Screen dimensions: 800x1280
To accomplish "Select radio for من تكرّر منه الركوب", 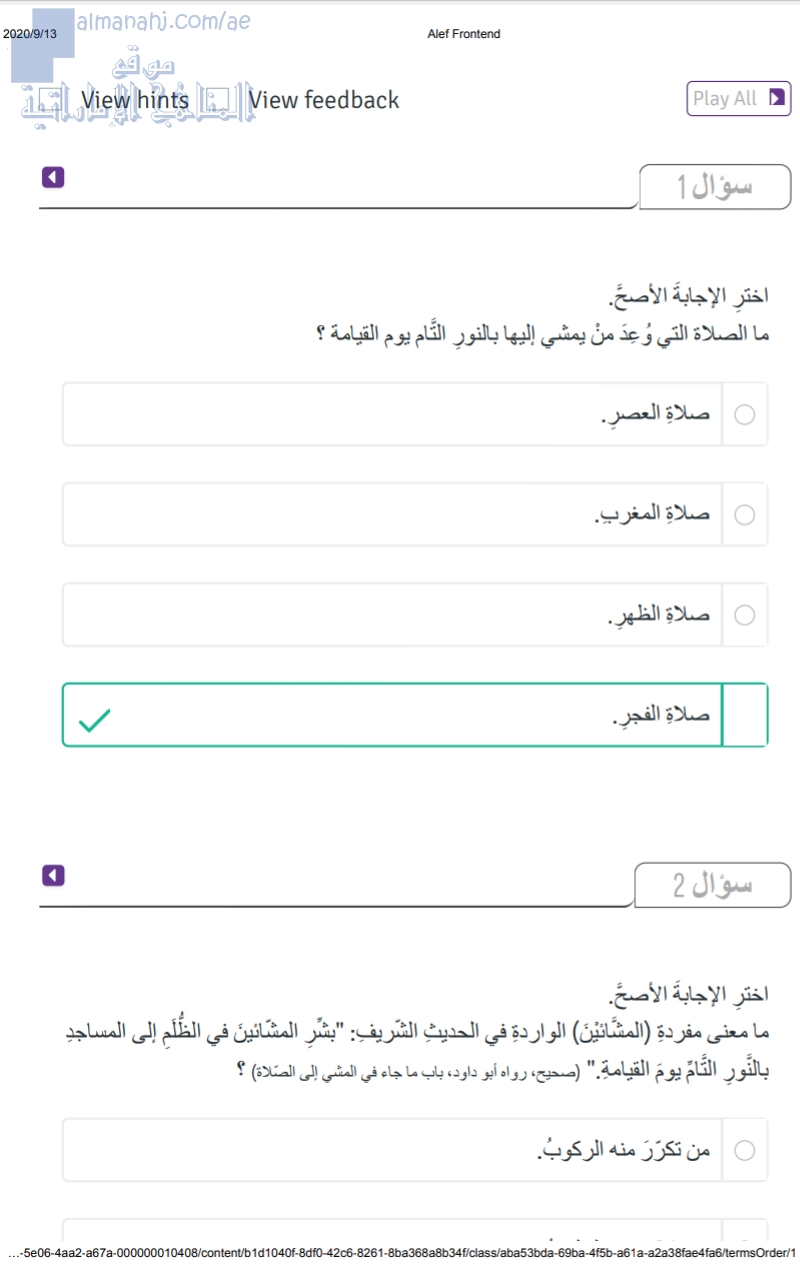I will click(745, 1150).
